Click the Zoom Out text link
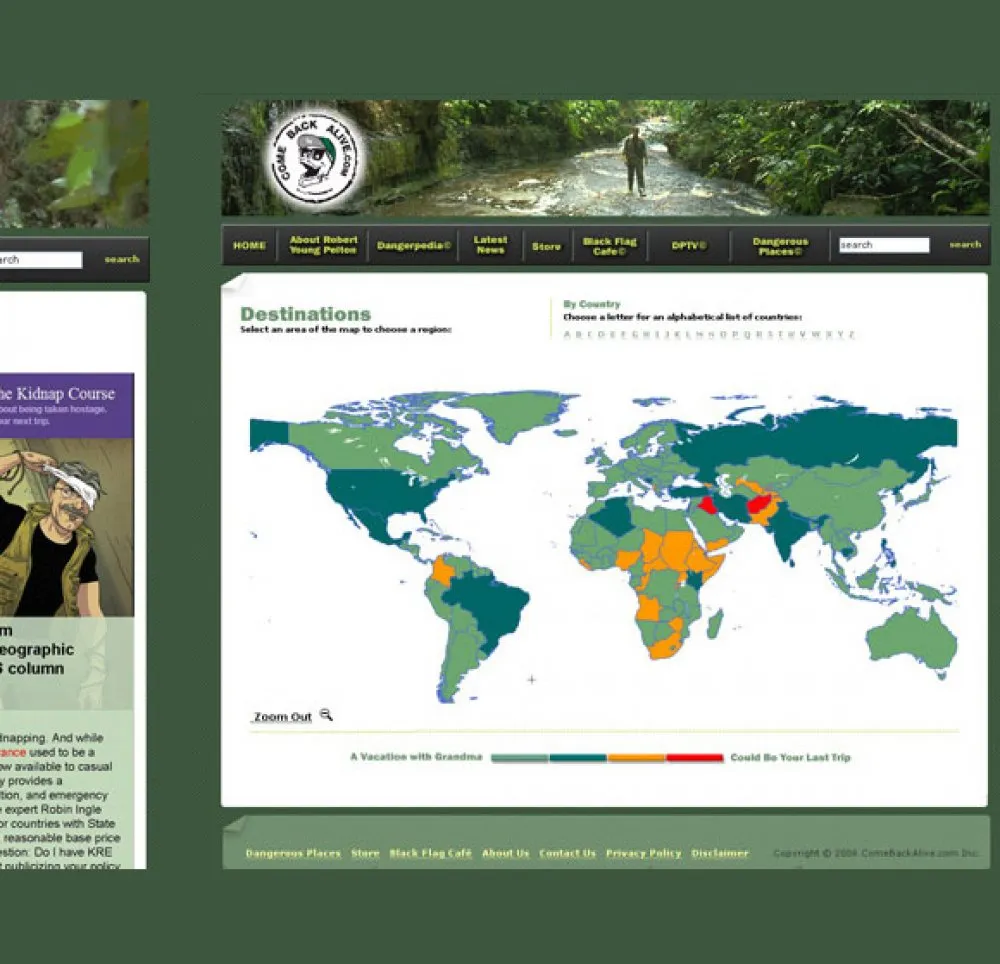This screenshot has height=964, width=1000. [282, 717]
